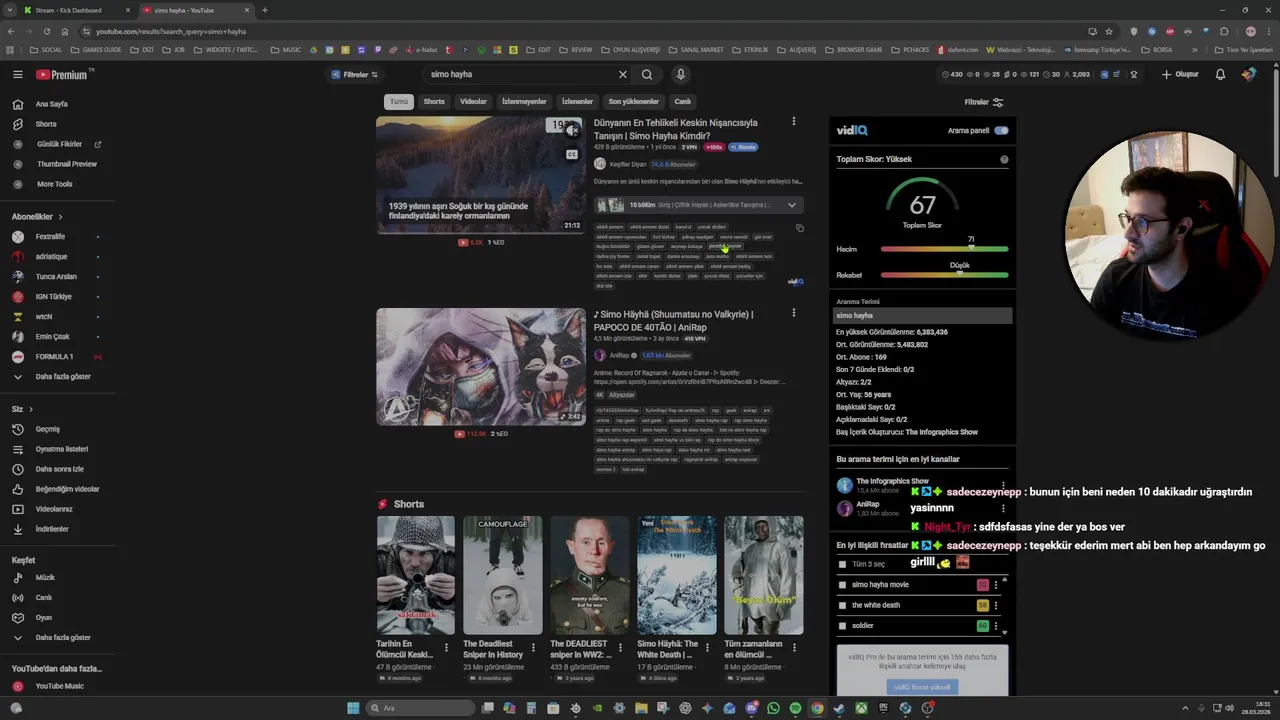
Task: Toggle the vidIQ Arama paneli switch
Action: click(x=1001, y=130)
